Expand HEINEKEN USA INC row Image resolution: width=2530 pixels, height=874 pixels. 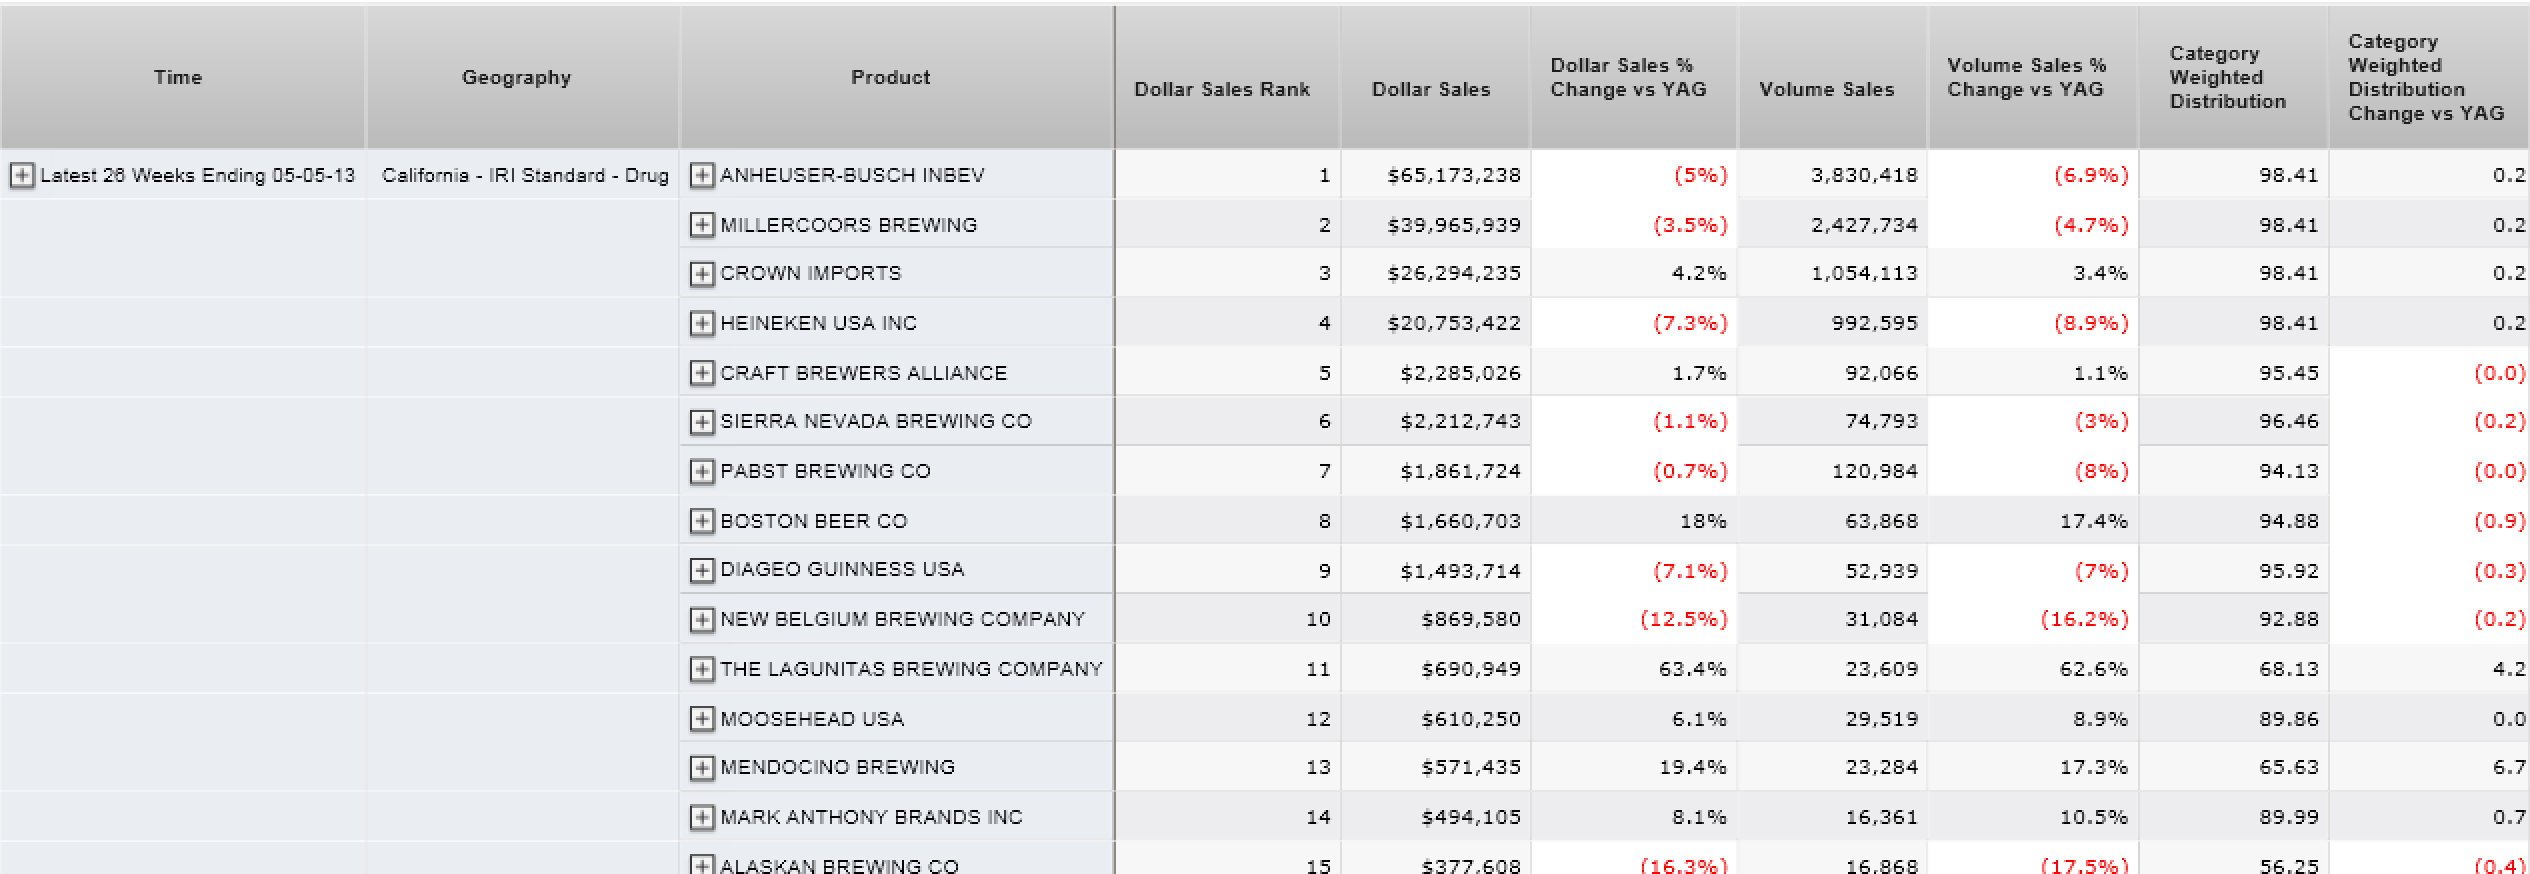(702, 324)
